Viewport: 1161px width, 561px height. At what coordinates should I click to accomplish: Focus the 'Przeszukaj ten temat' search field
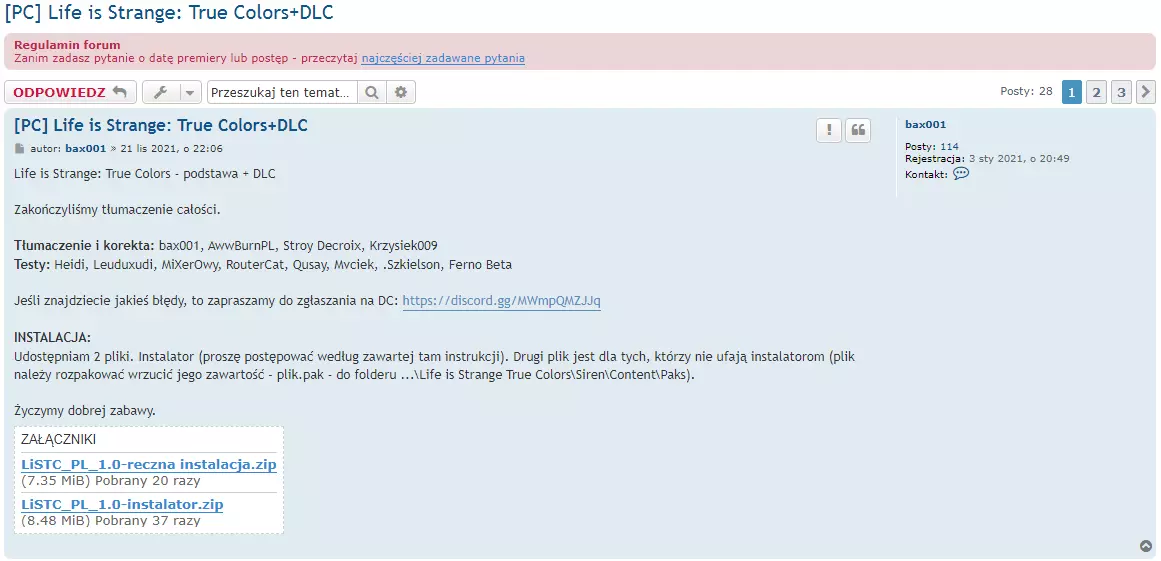point(282,93)
